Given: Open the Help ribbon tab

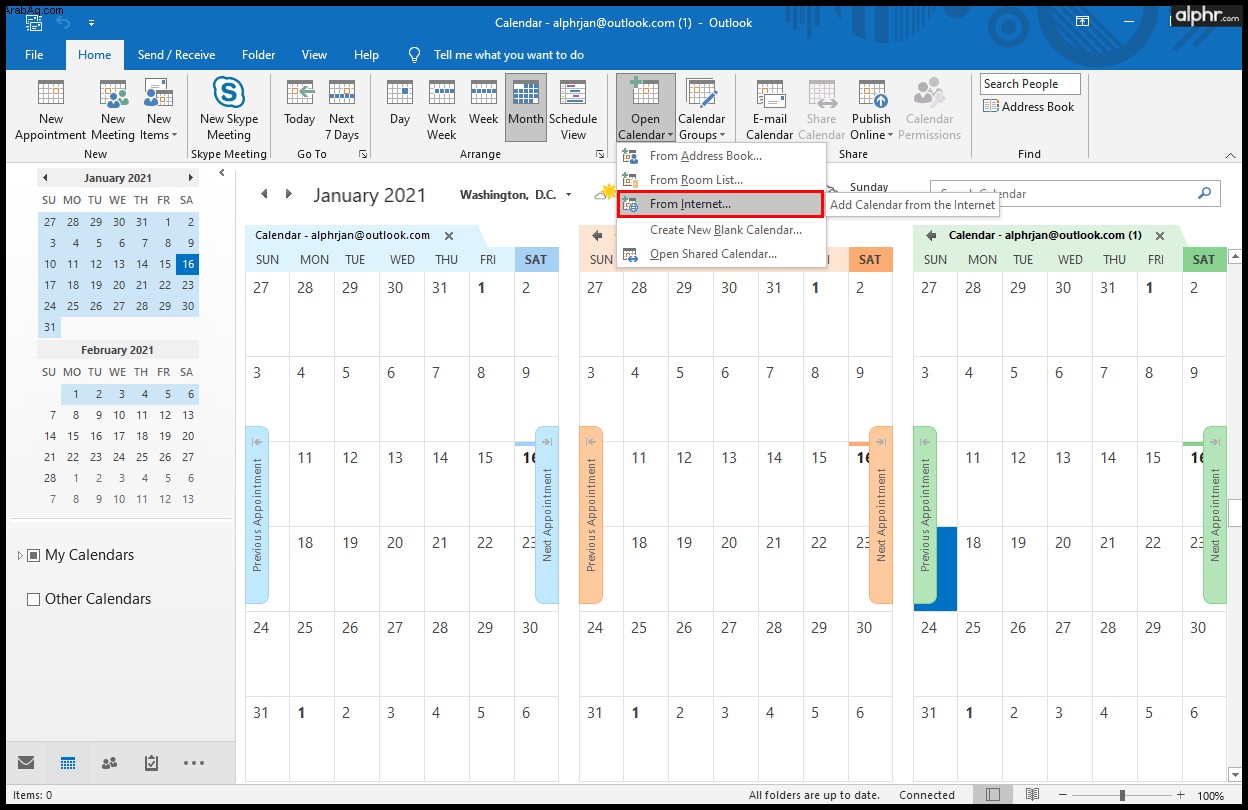Looking at the screenshot, I should coord(366,55).
